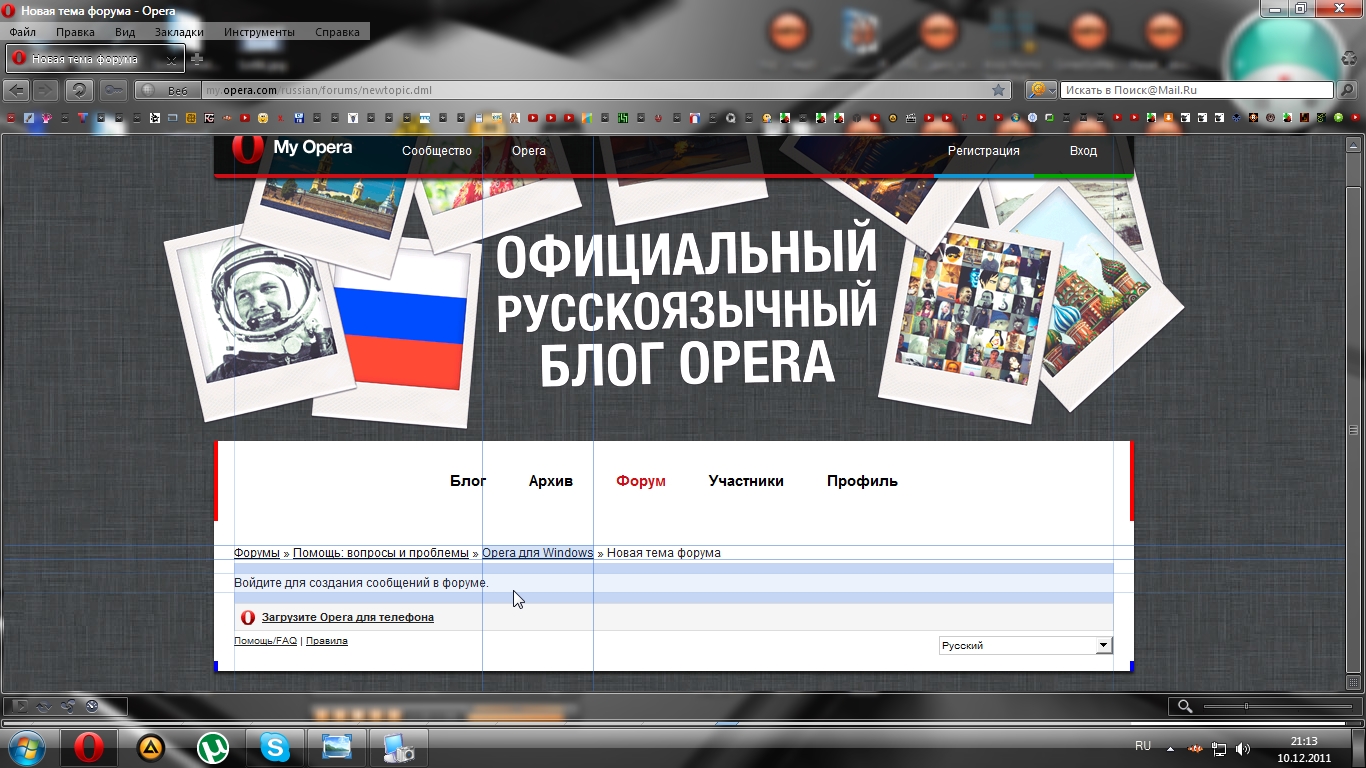Viewport: 1366px width, 768px height.
Task: Click the 'Новая тема форума' breadcrumb text
Action: tap(664, 553)
